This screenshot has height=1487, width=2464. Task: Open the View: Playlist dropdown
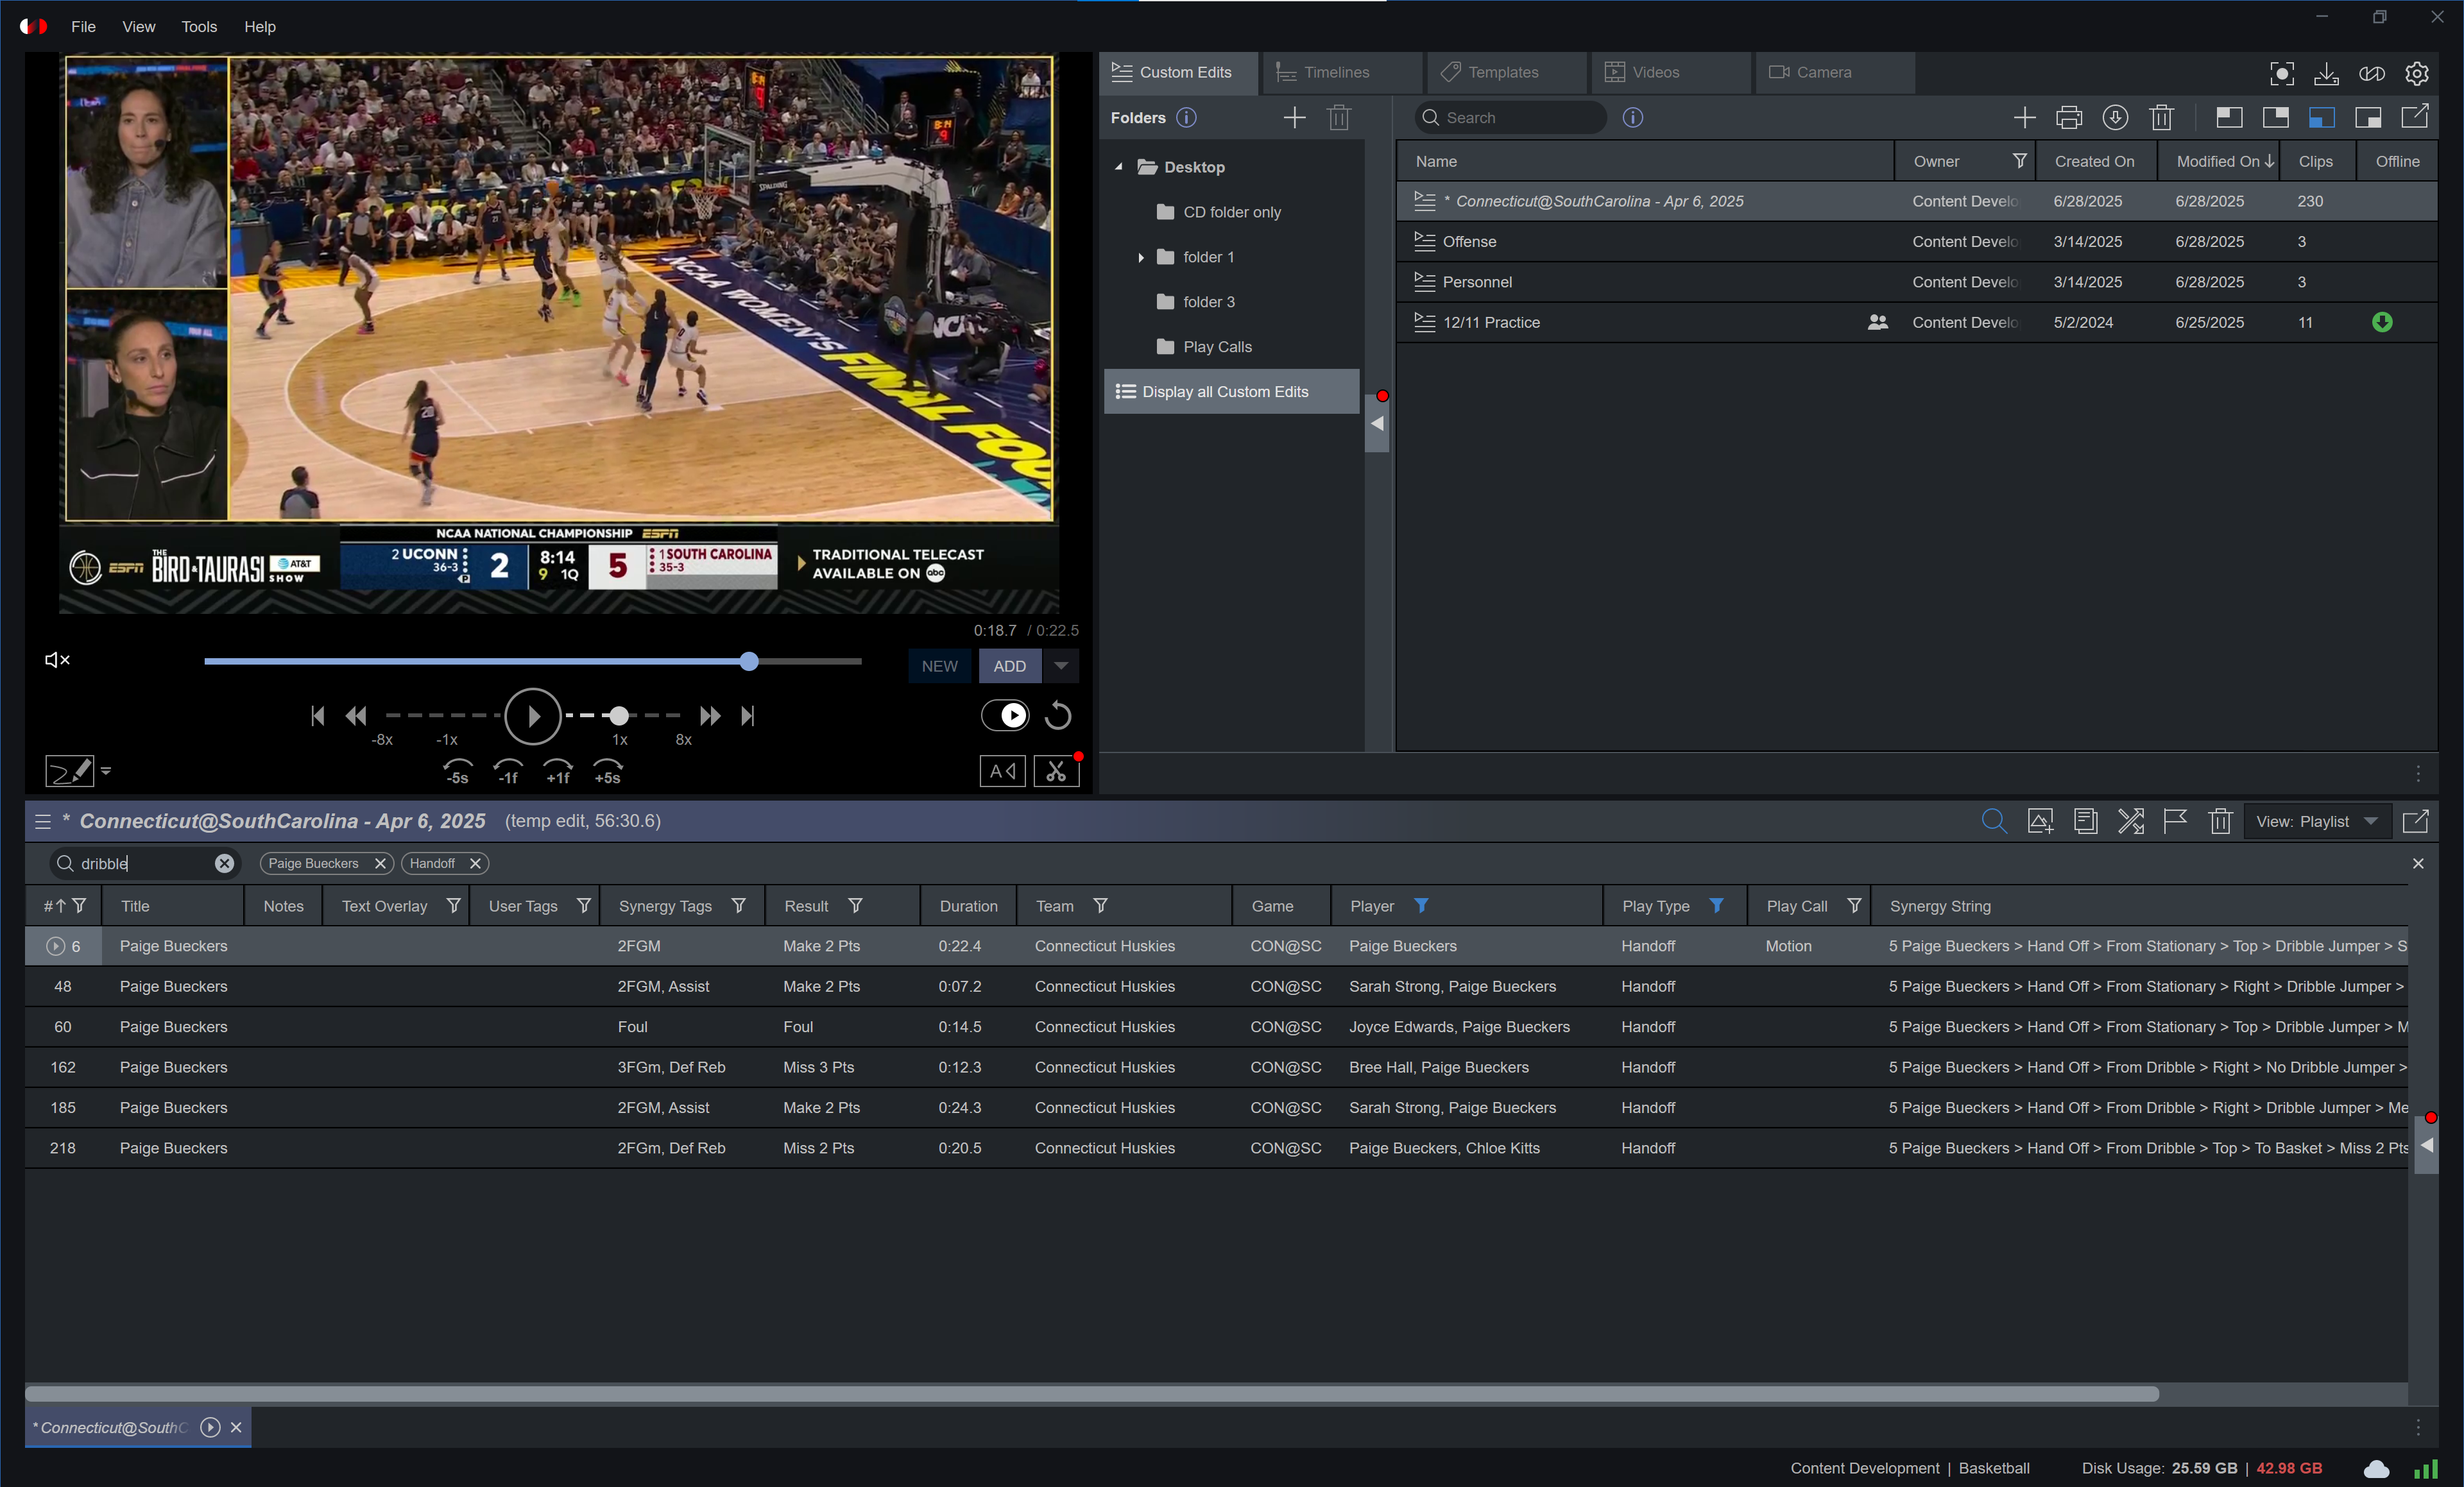(2317, 821)
